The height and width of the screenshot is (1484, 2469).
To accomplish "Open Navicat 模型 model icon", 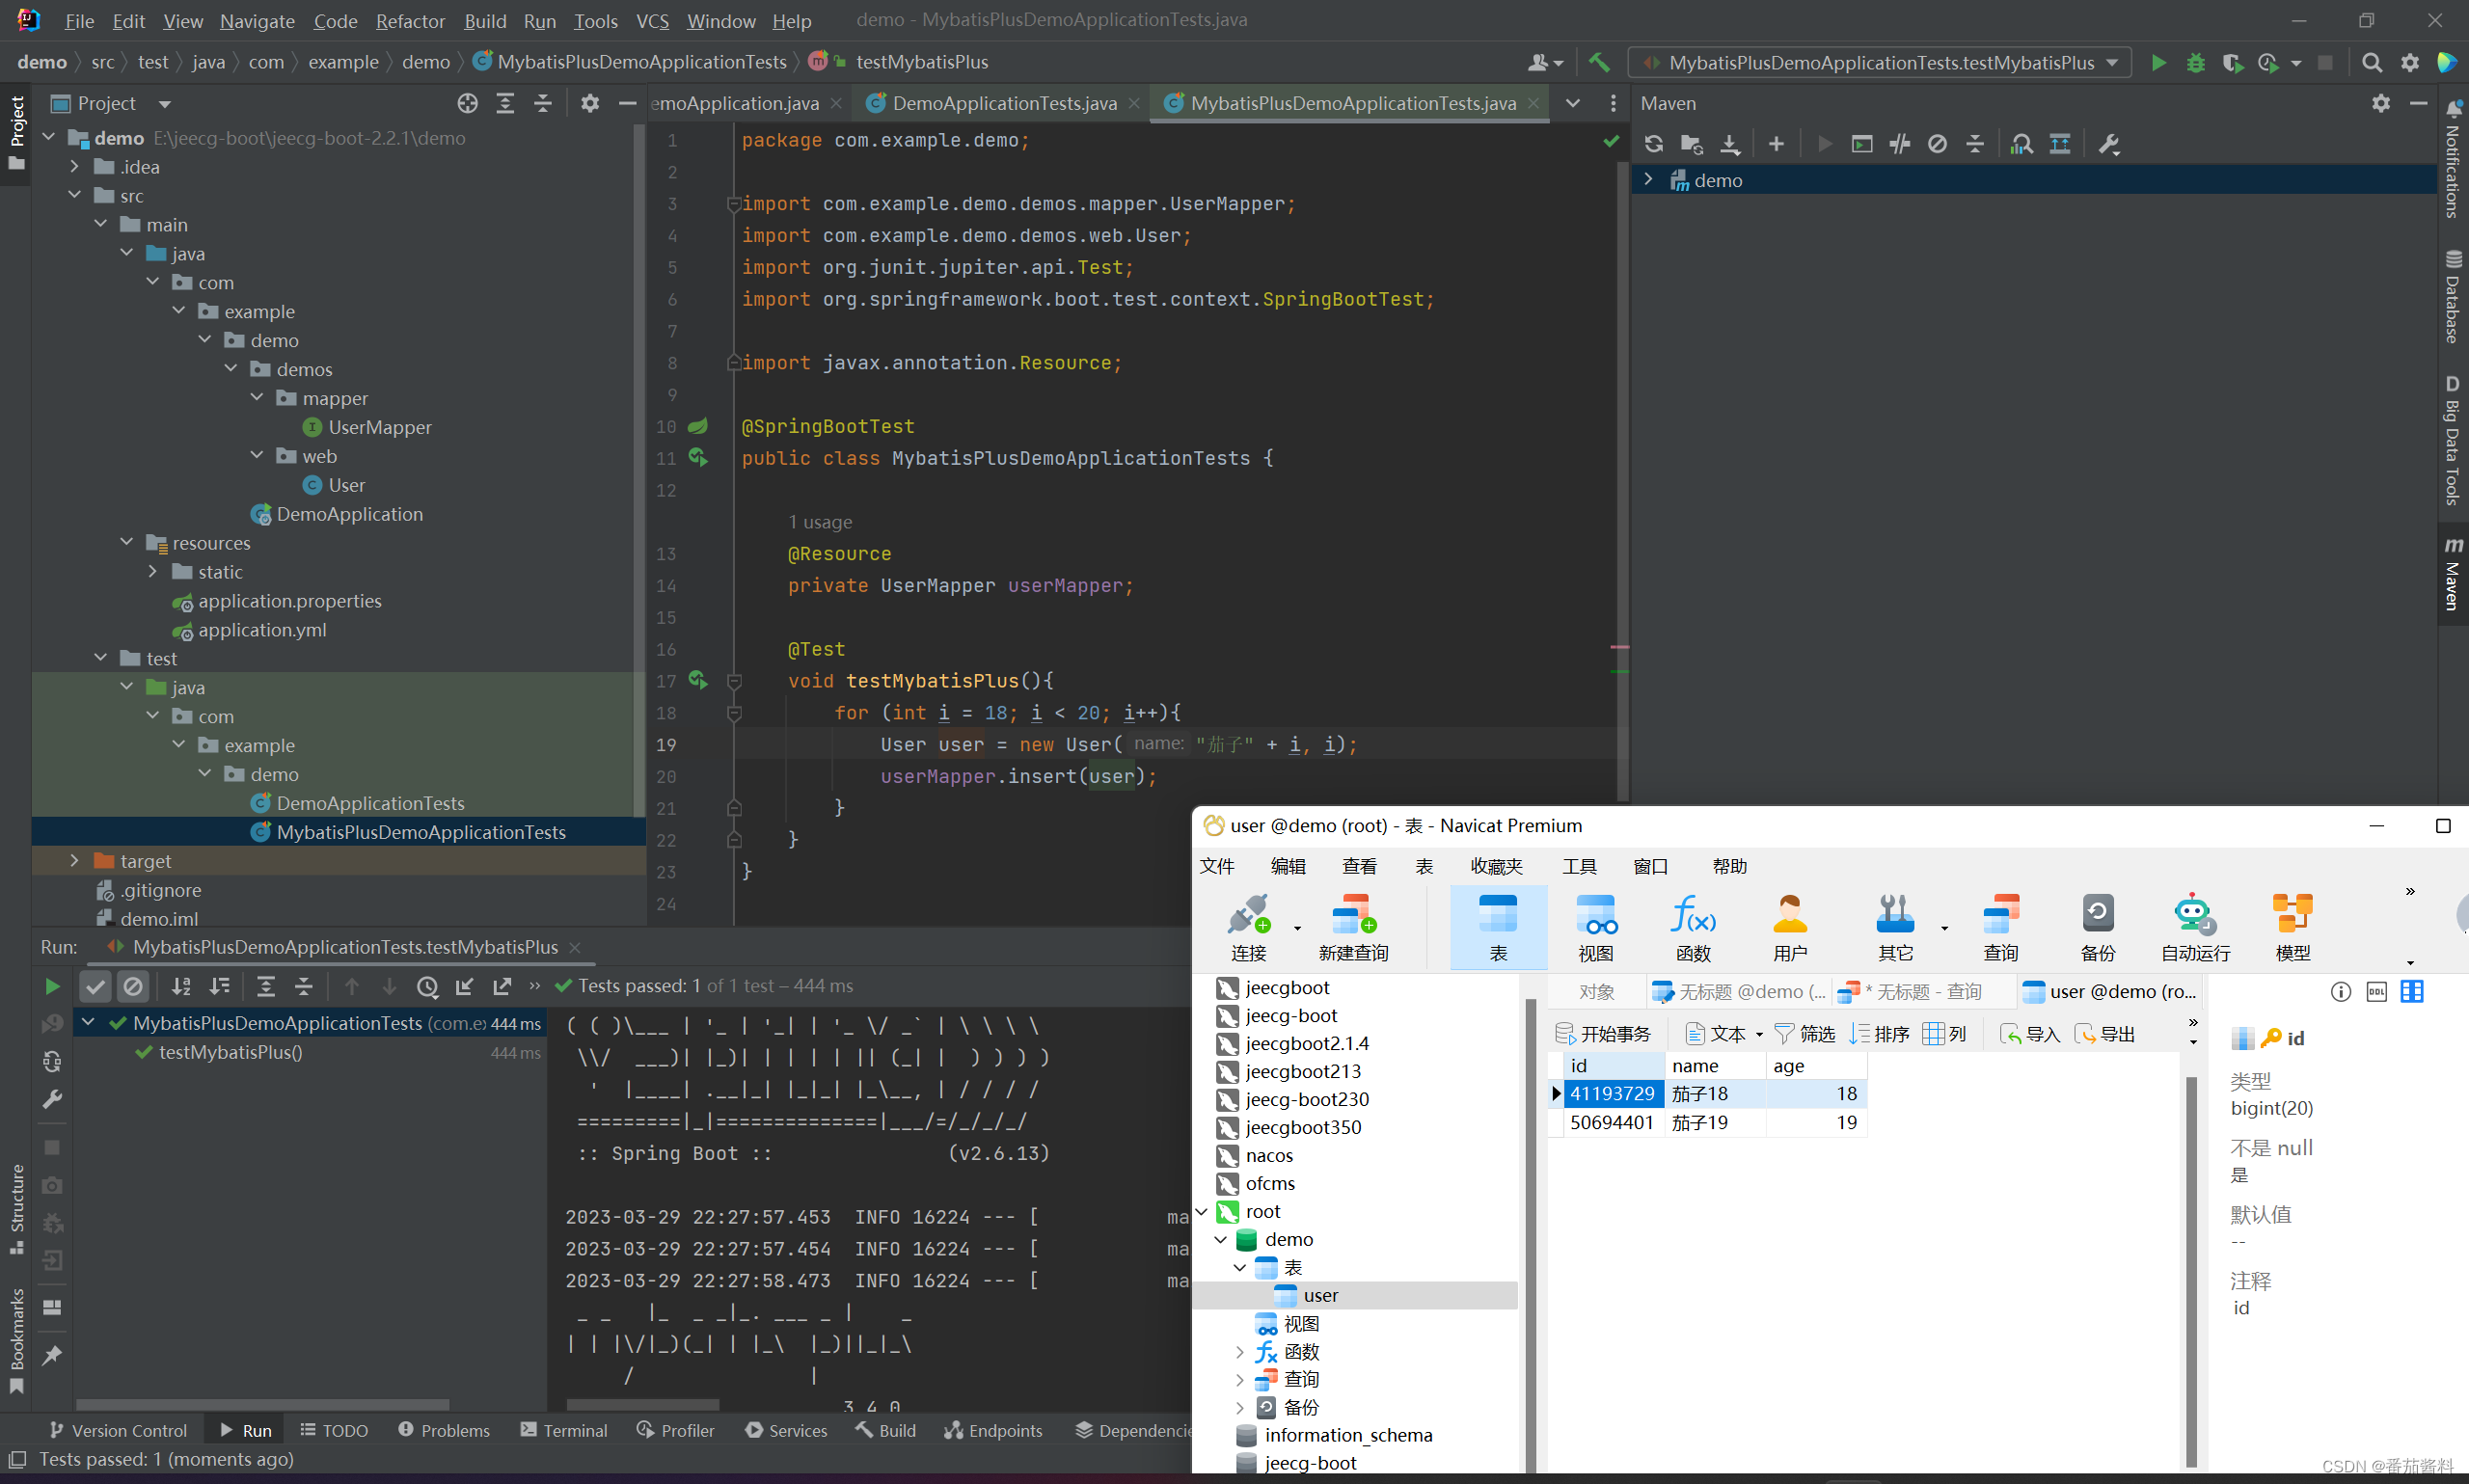I will [2293, 928].
